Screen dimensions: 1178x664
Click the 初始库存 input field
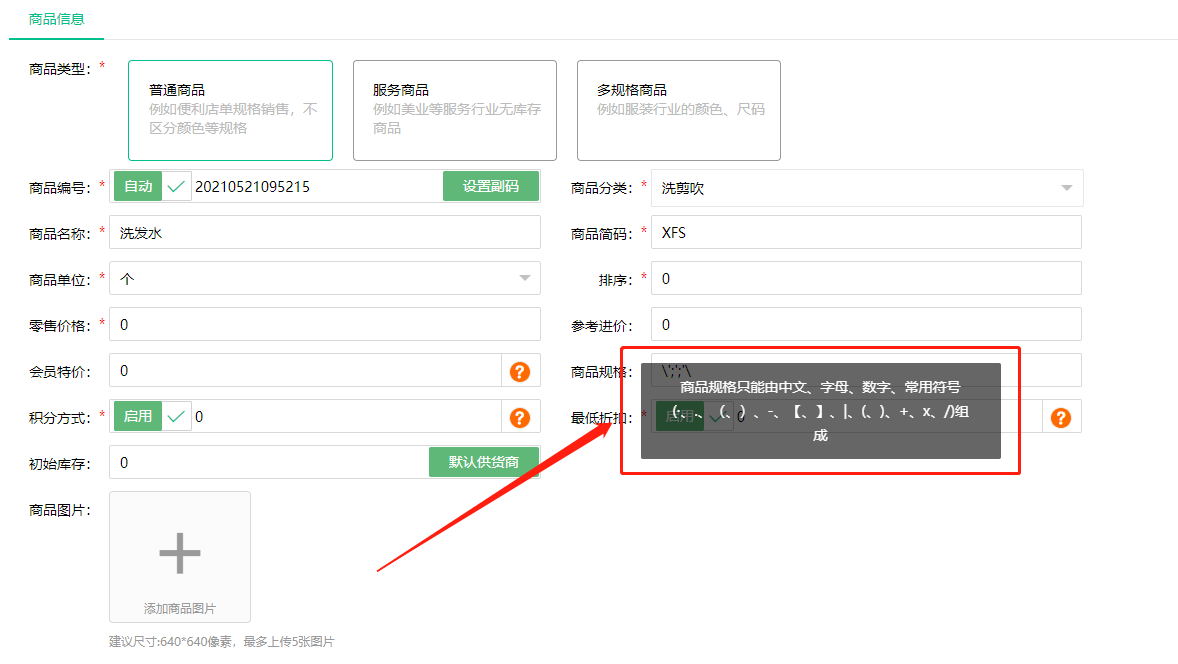(268, 463)
